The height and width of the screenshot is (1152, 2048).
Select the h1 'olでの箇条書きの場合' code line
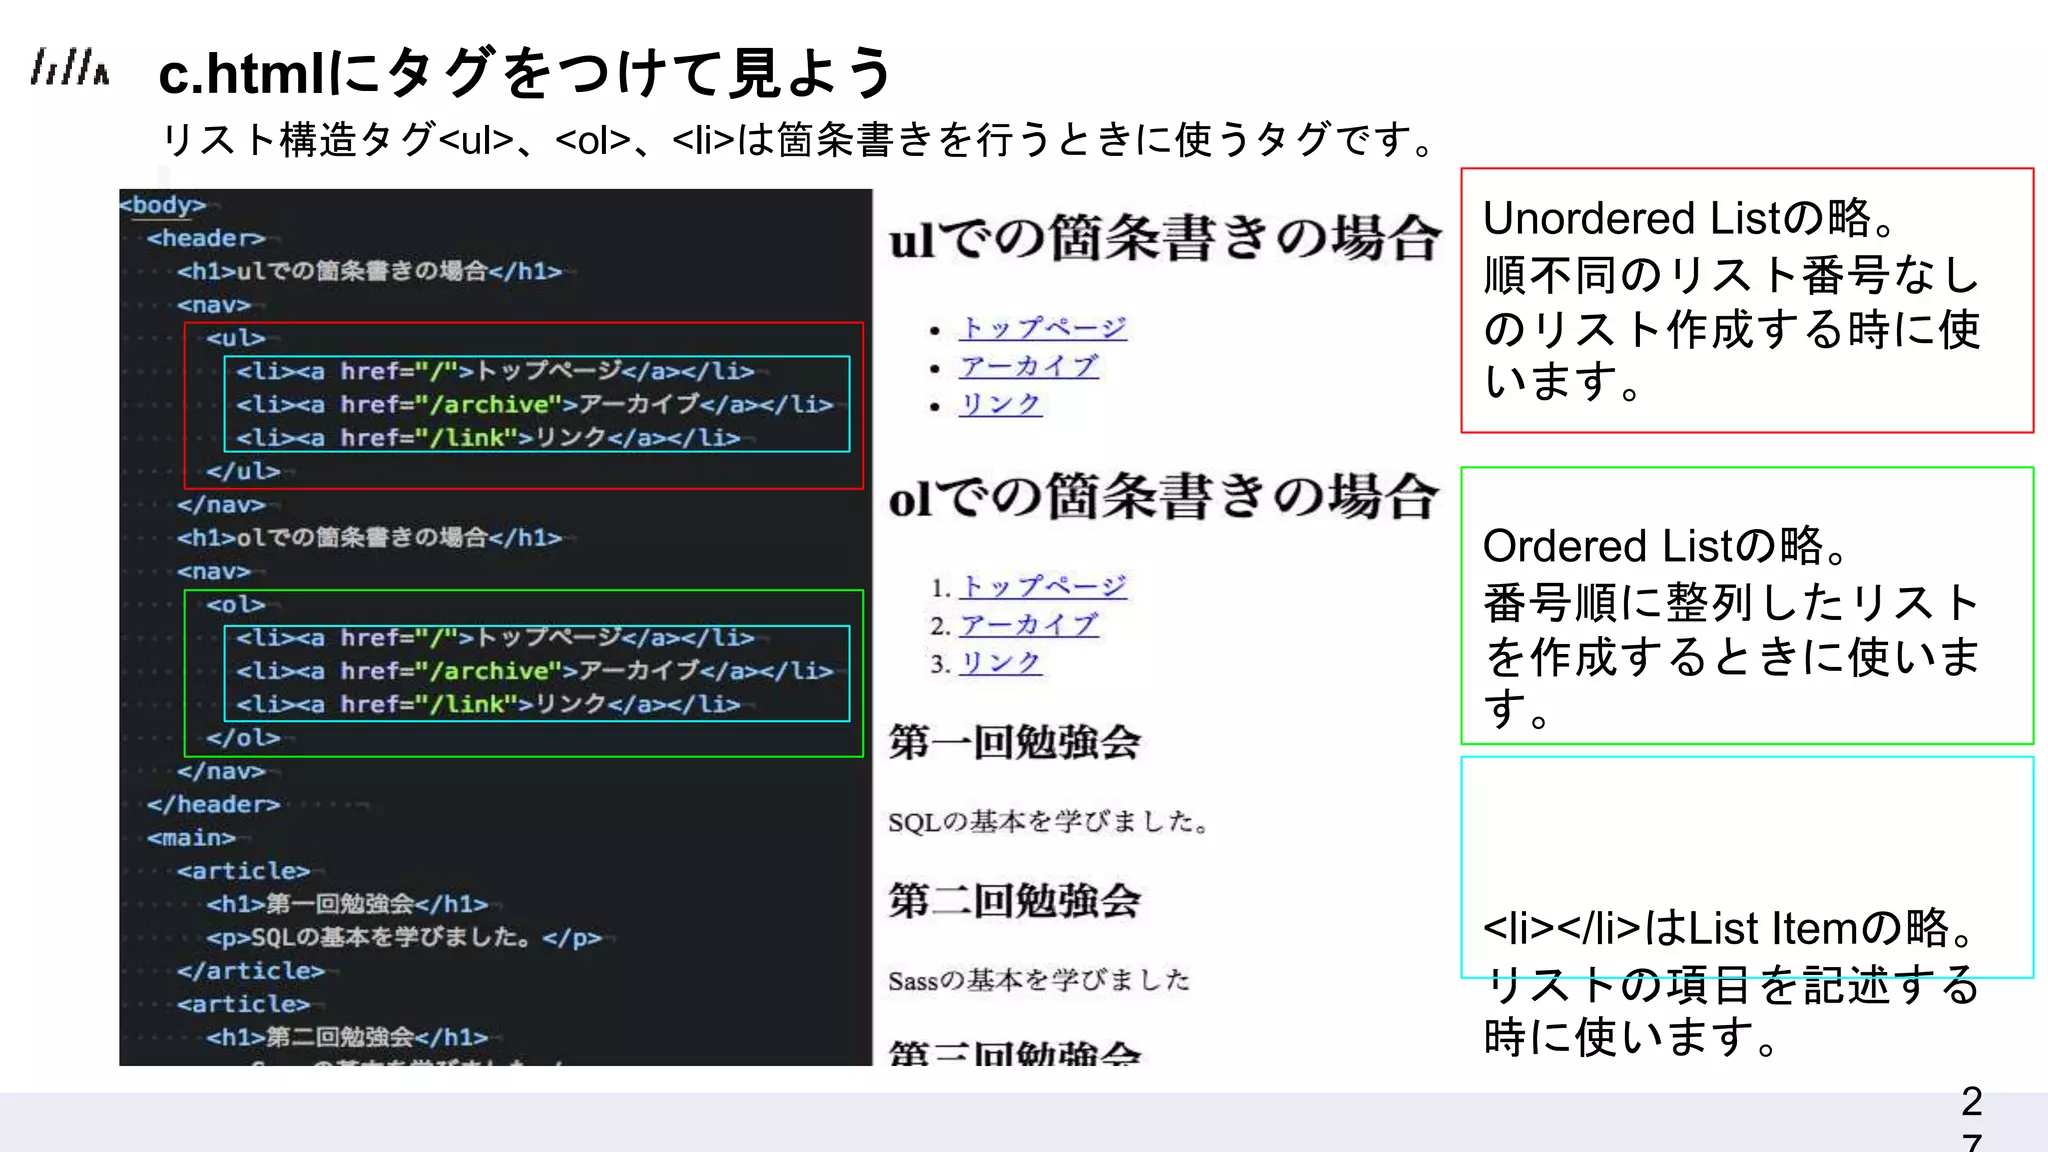[369, 538]
